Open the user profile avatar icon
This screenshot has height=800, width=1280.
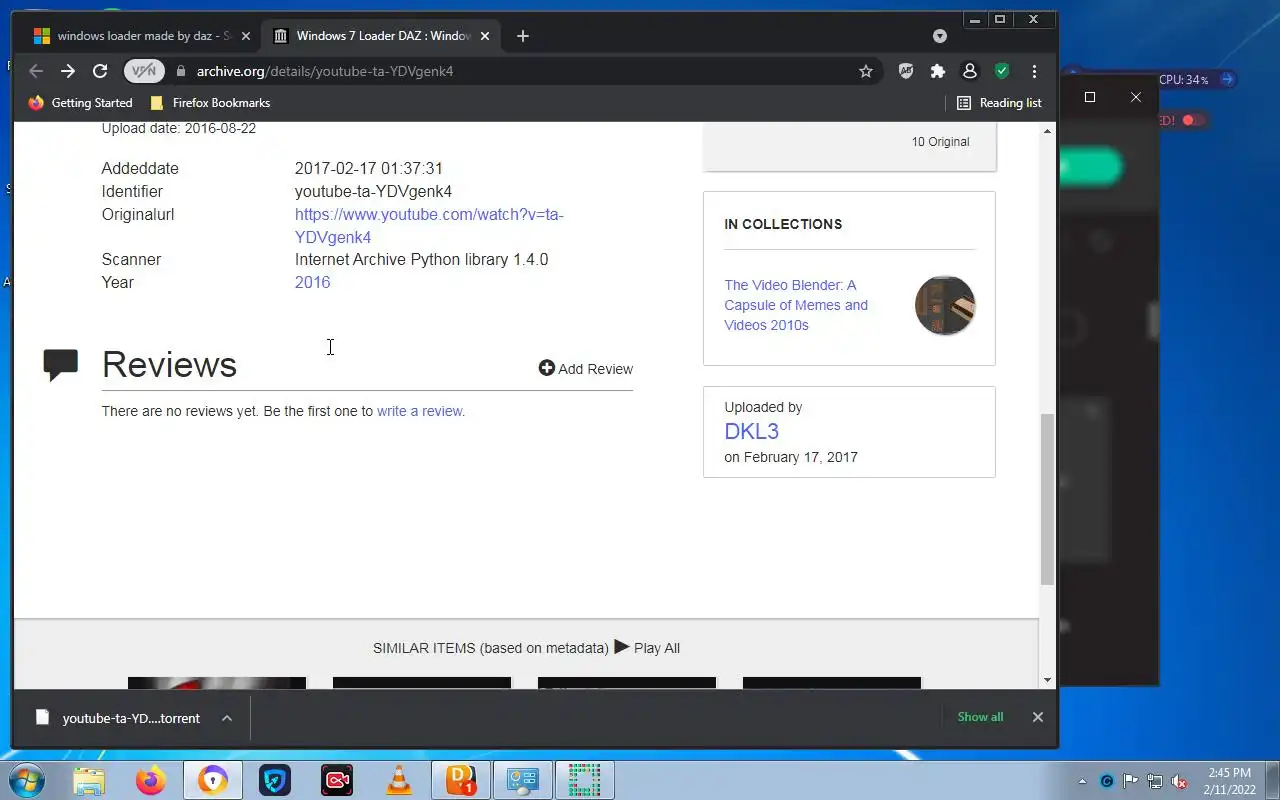click(x=969, y=71)
